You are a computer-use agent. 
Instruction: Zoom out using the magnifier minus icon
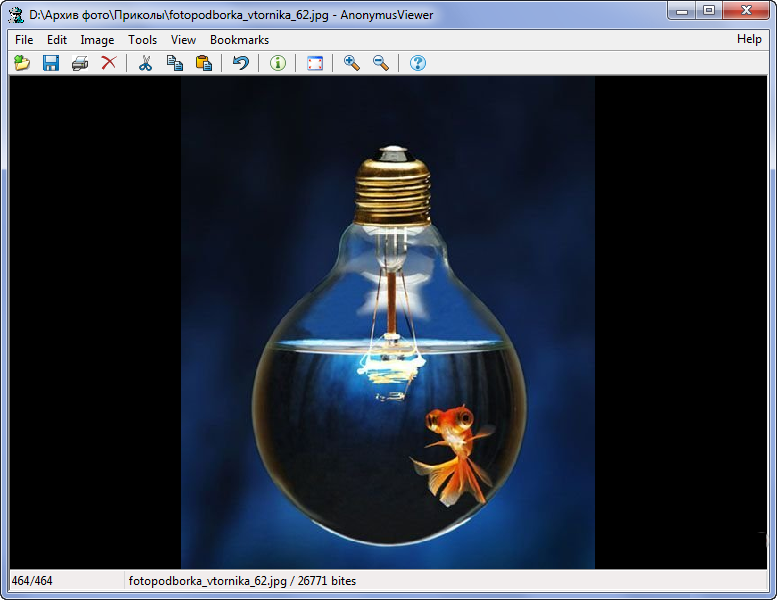381,63
